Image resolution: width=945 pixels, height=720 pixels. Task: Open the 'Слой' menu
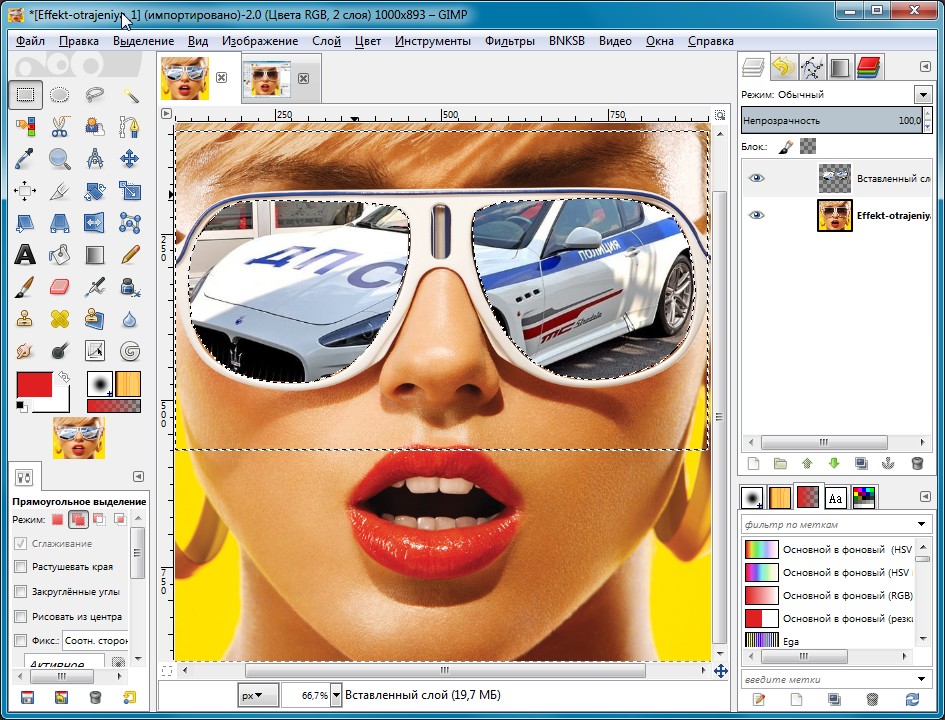pos(327,41)
